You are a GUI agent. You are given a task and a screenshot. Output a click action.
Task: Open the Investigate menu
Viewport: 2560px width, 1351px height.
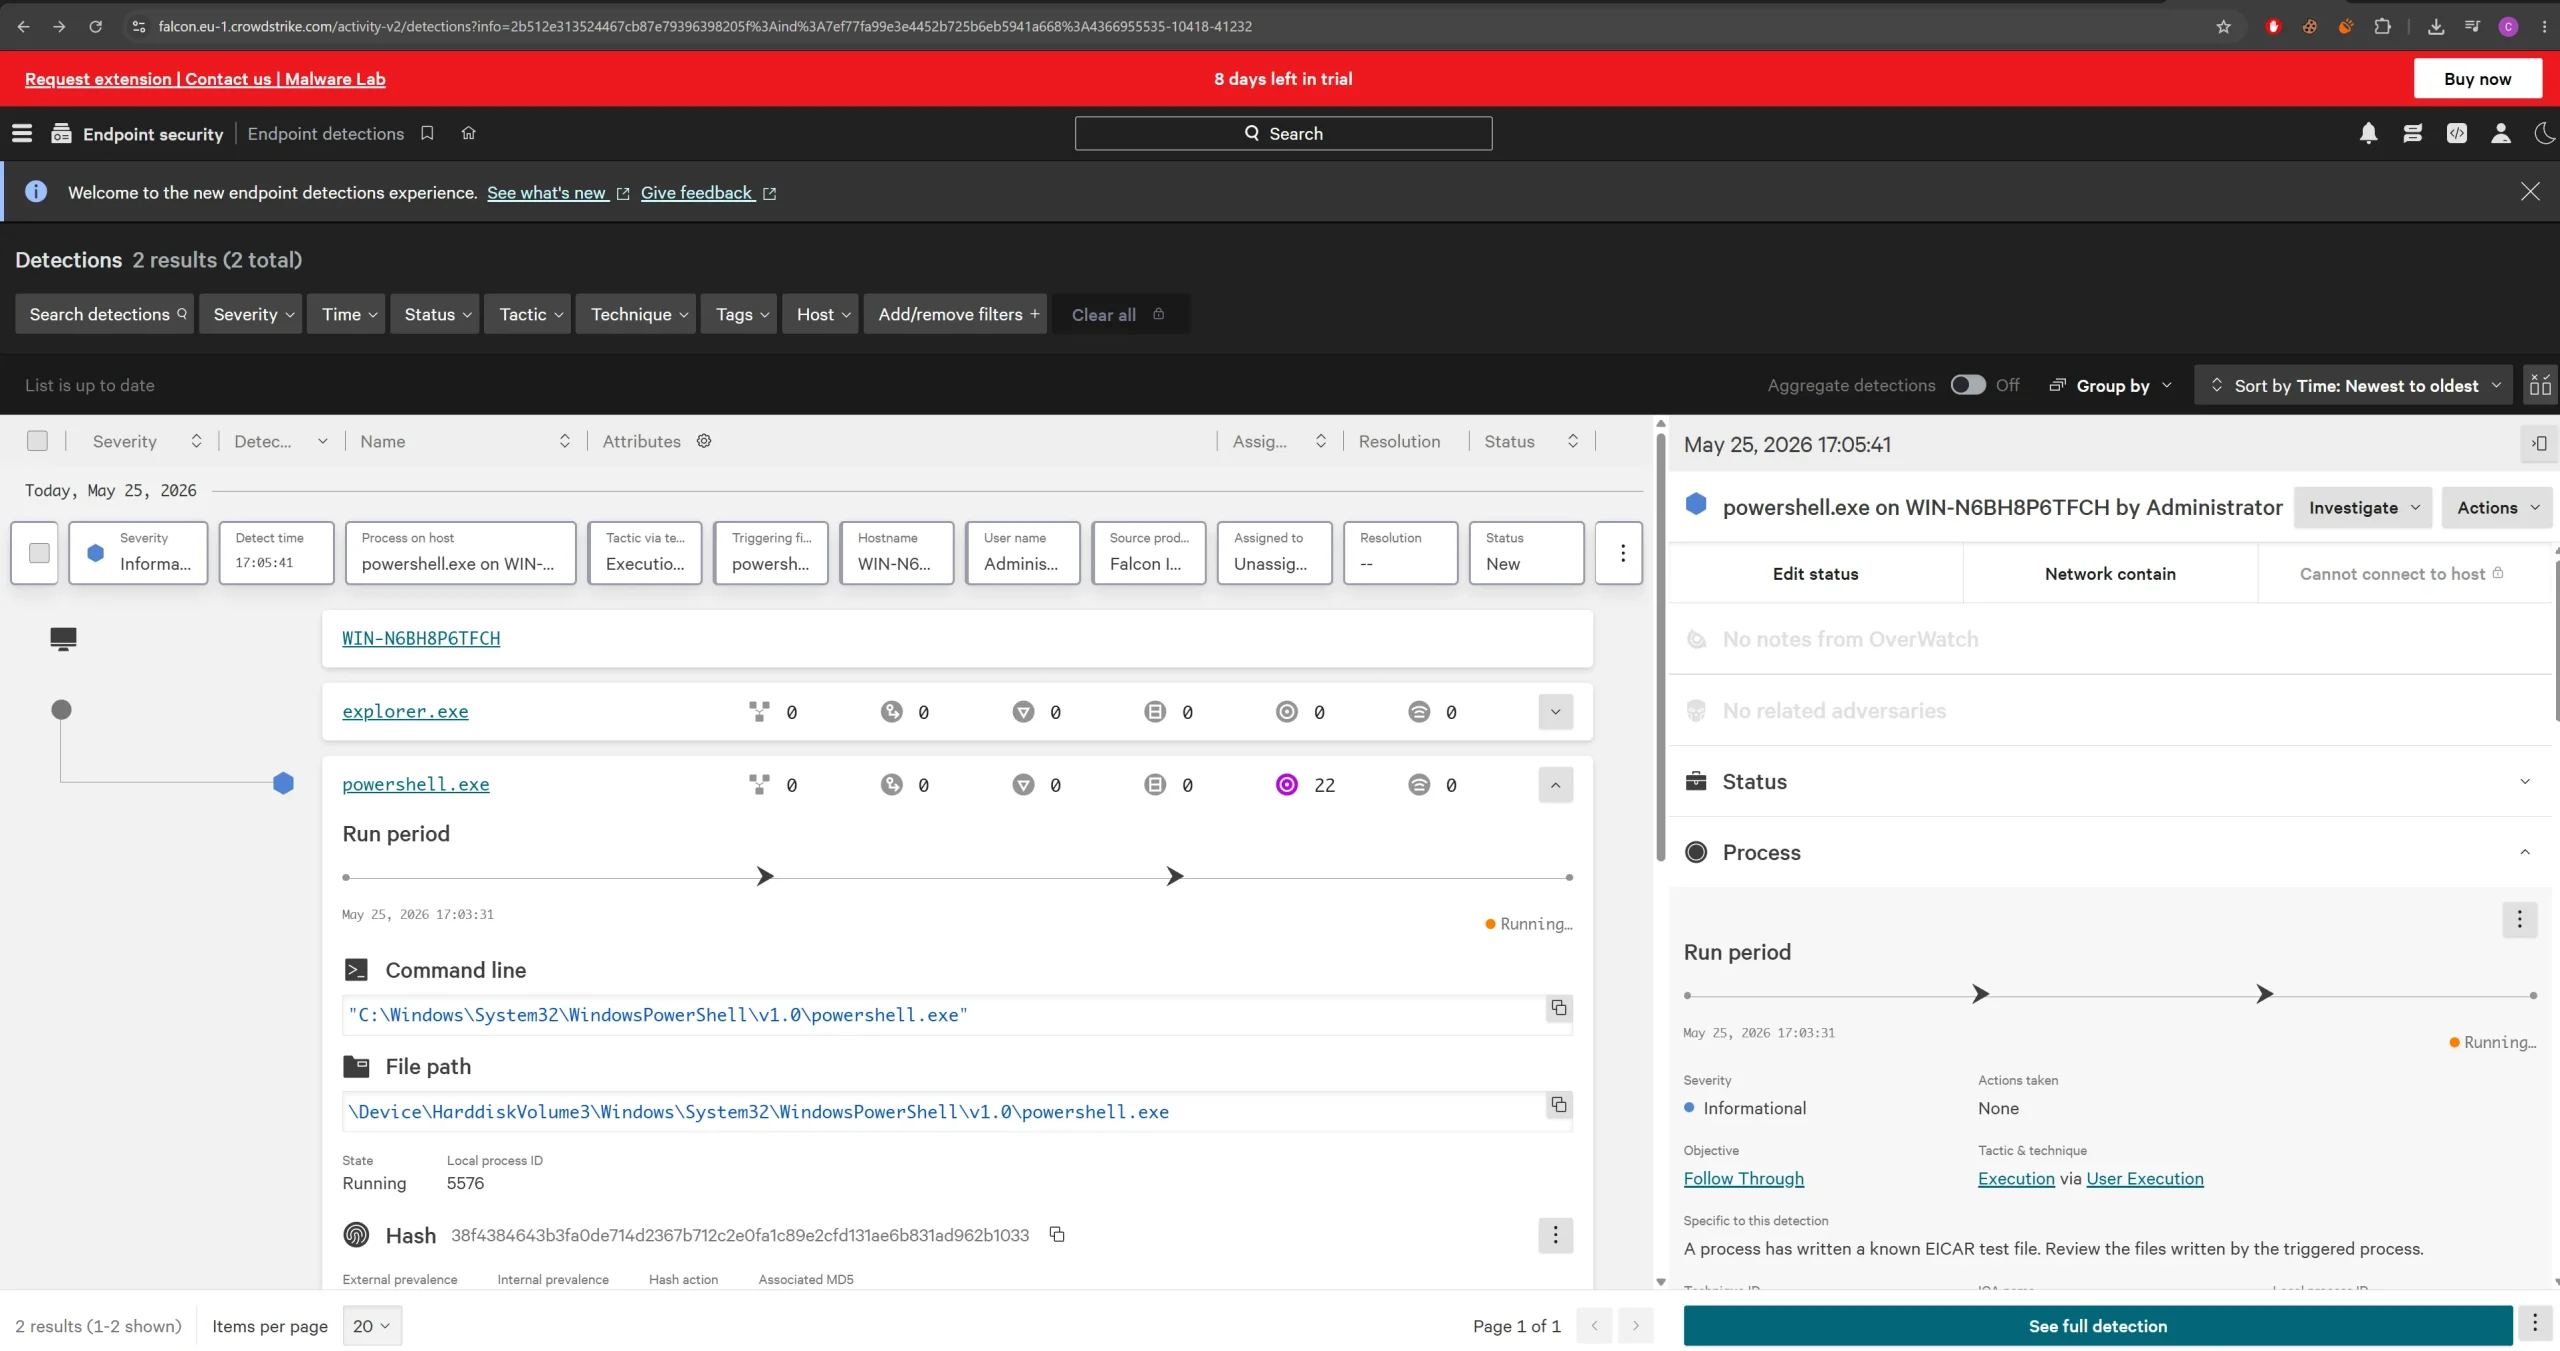click(2363, 507)
